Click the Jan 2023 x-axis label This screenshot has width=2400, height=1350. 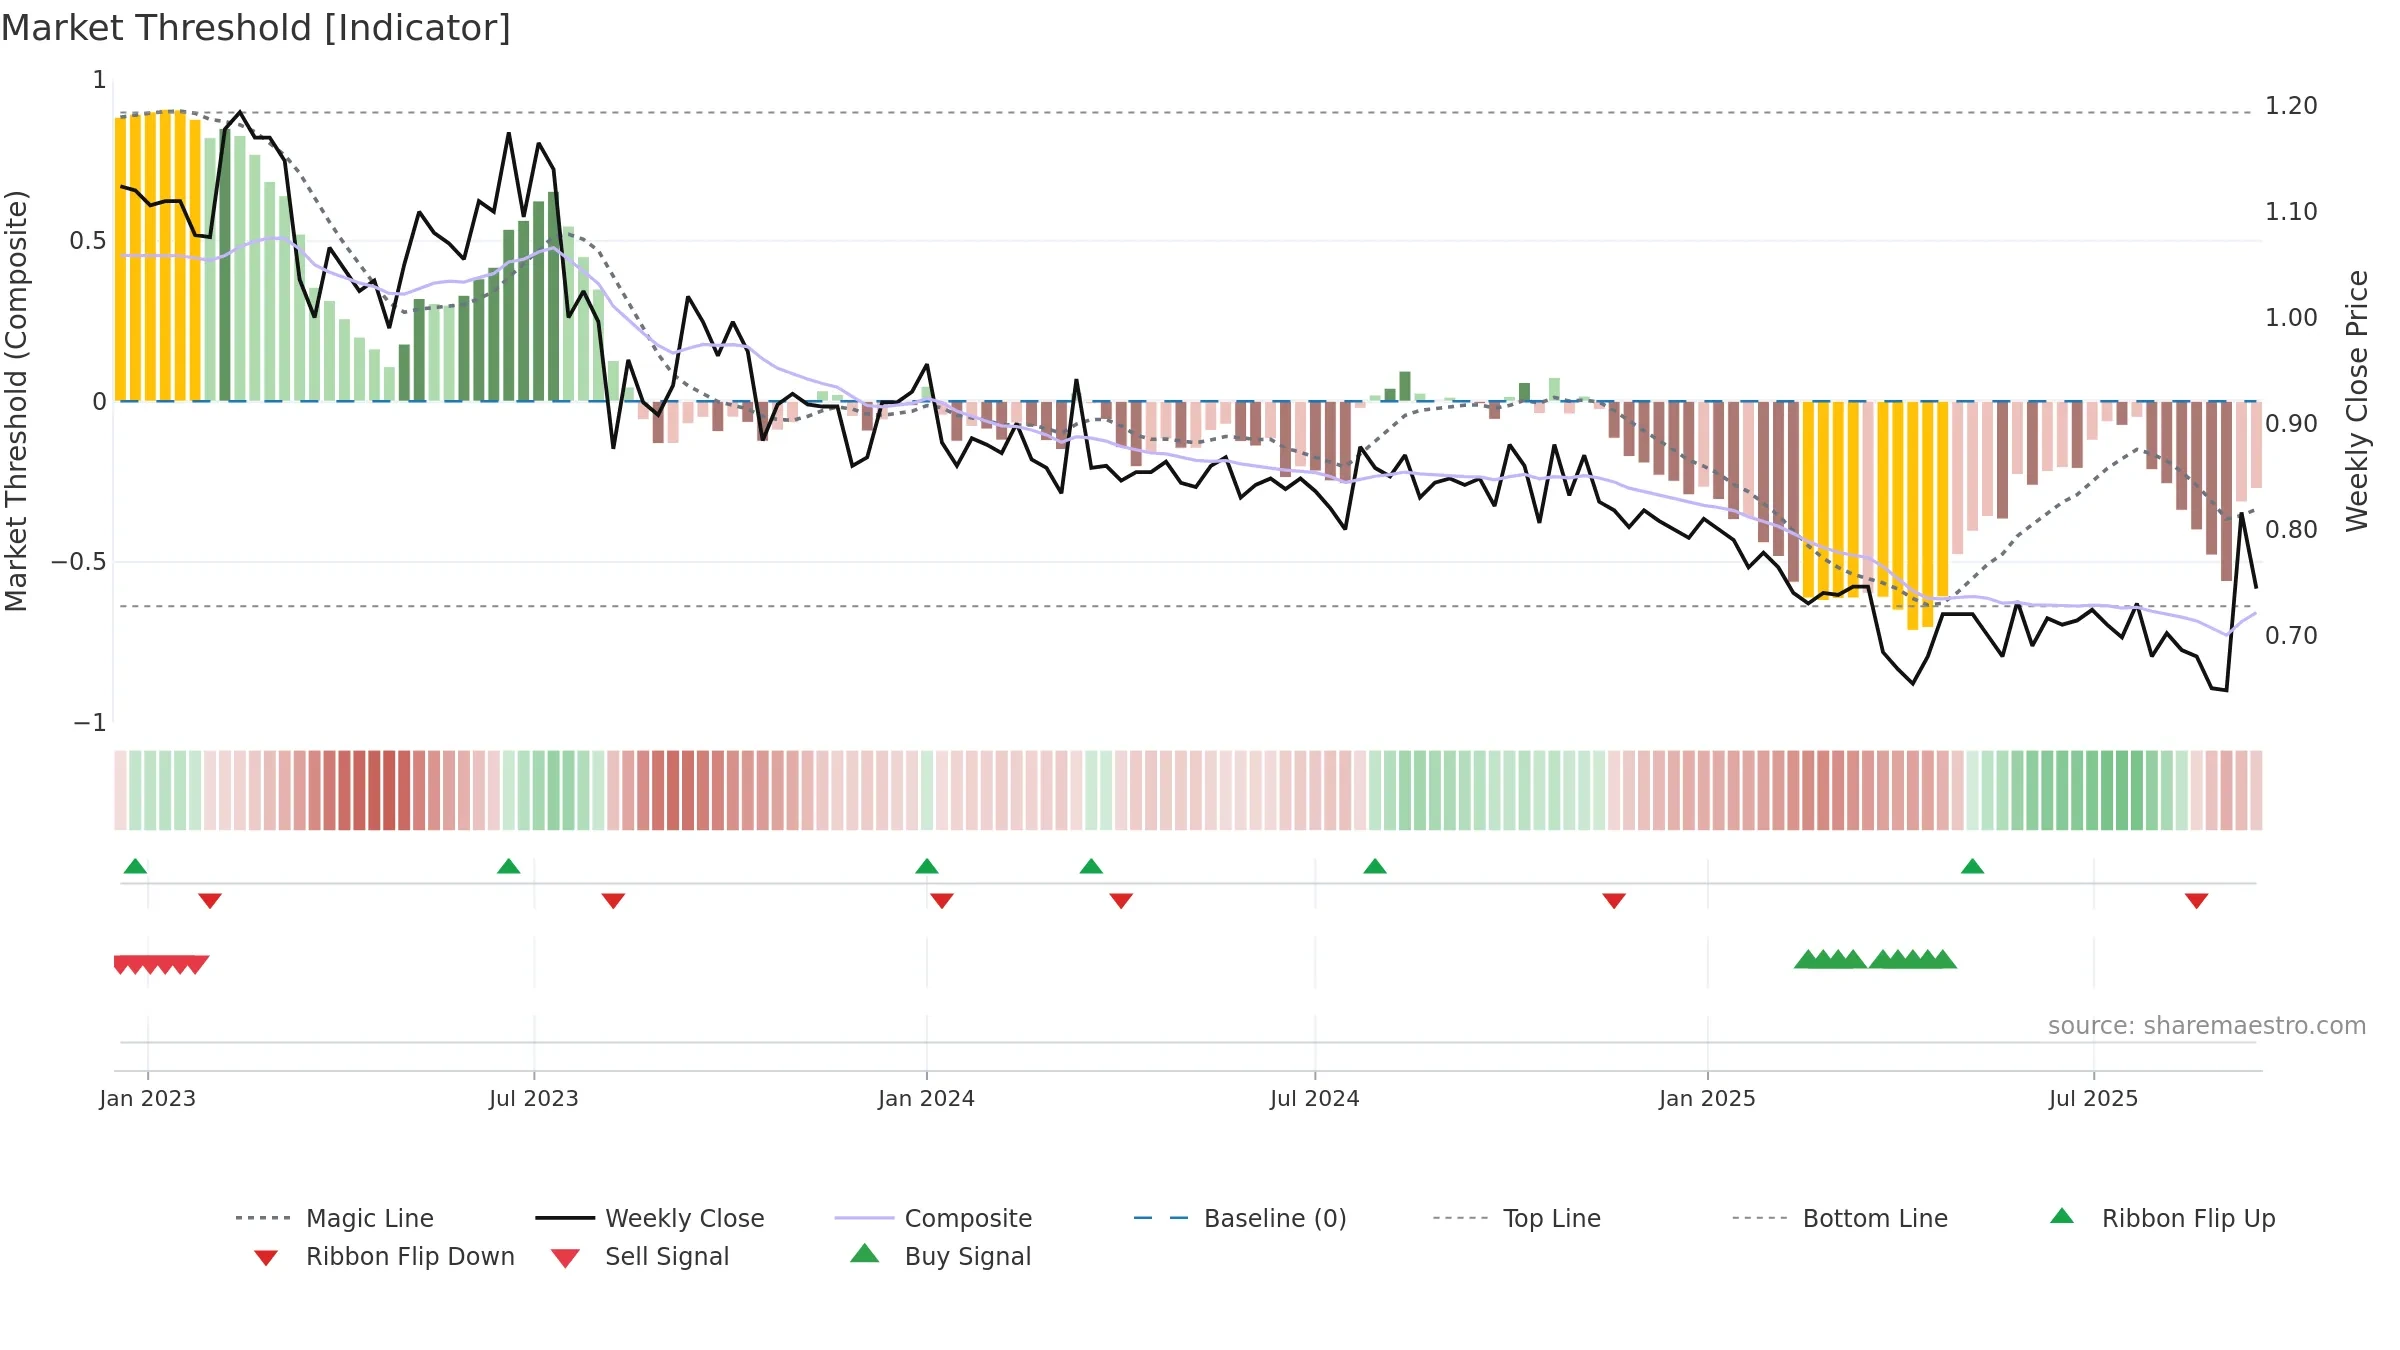pos(148,1098)
